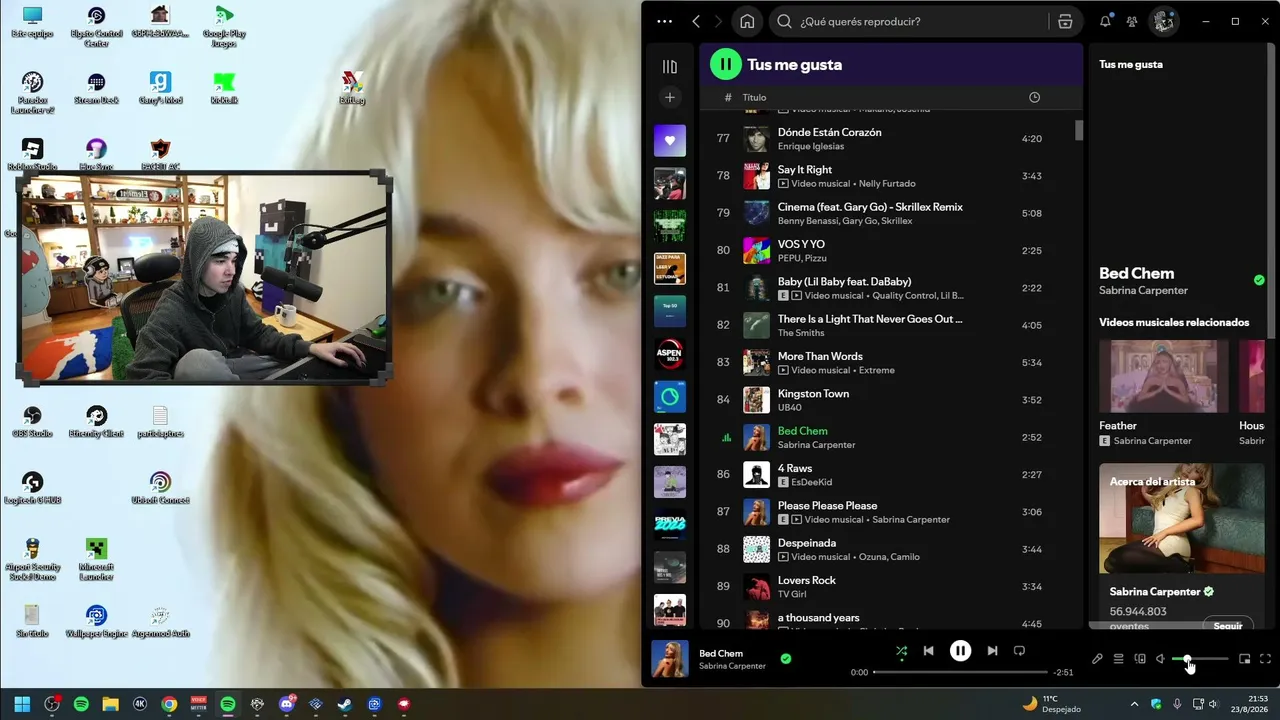The width and height of the screenshot is (1280, 720).
Task: Open the lyrics microphone icon
Action: 1097,659
